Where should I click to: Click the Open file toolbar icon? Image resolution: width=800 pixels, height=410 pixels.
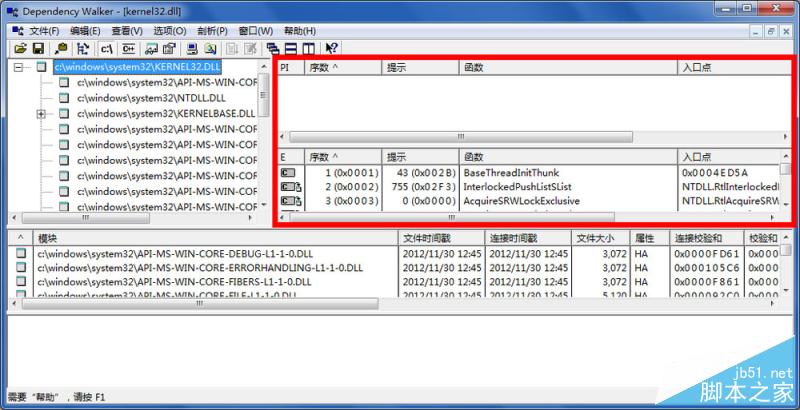coord(20,48)
